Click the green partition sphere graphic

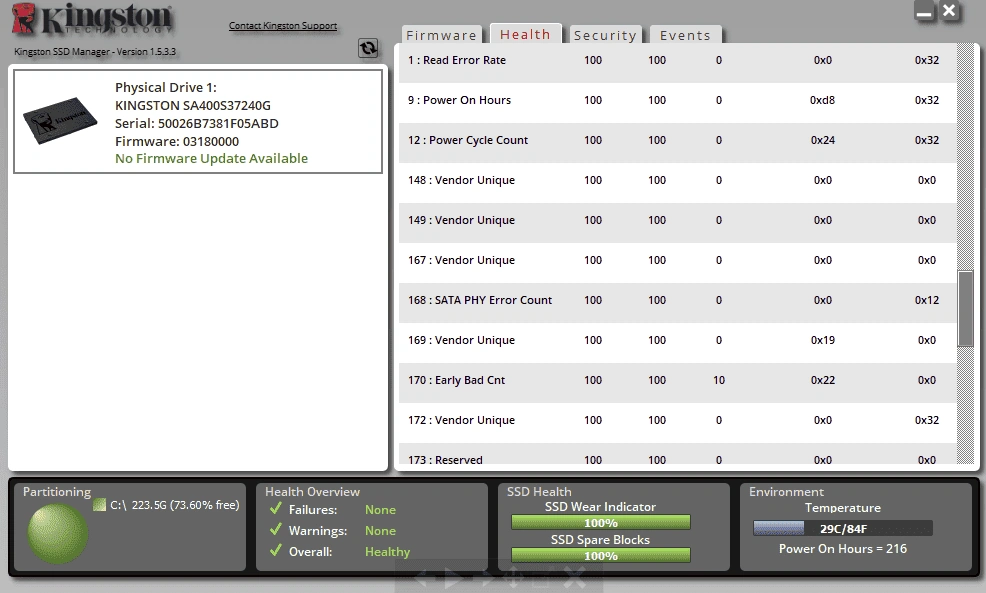click(x=58, y=533)
